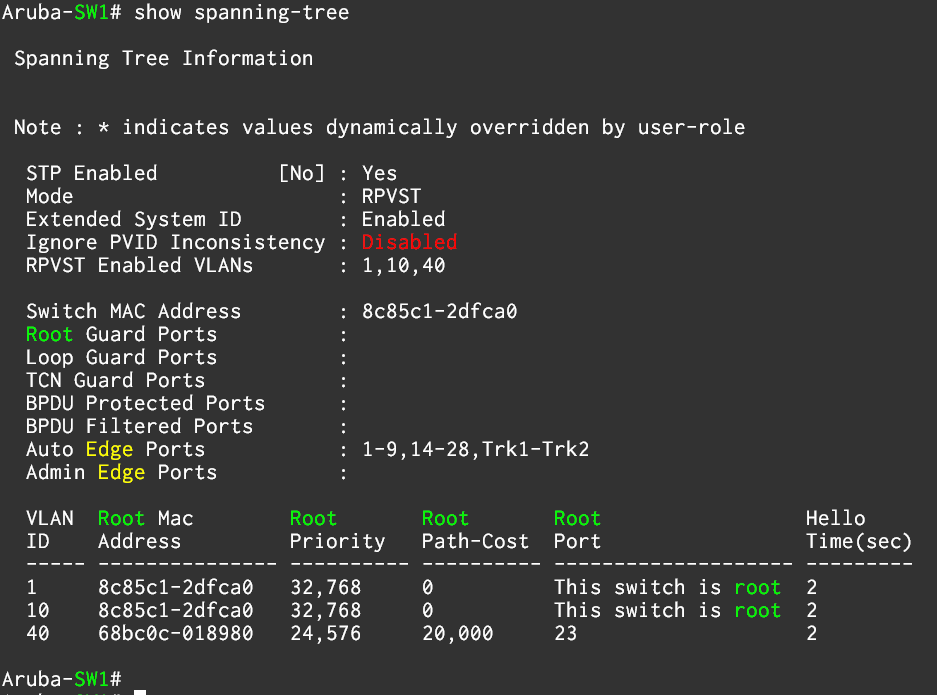The image size is (937, 695).
Task: Click the red 'Disabled' PVID Inconsistency value
Action: [x=409, y=242]
